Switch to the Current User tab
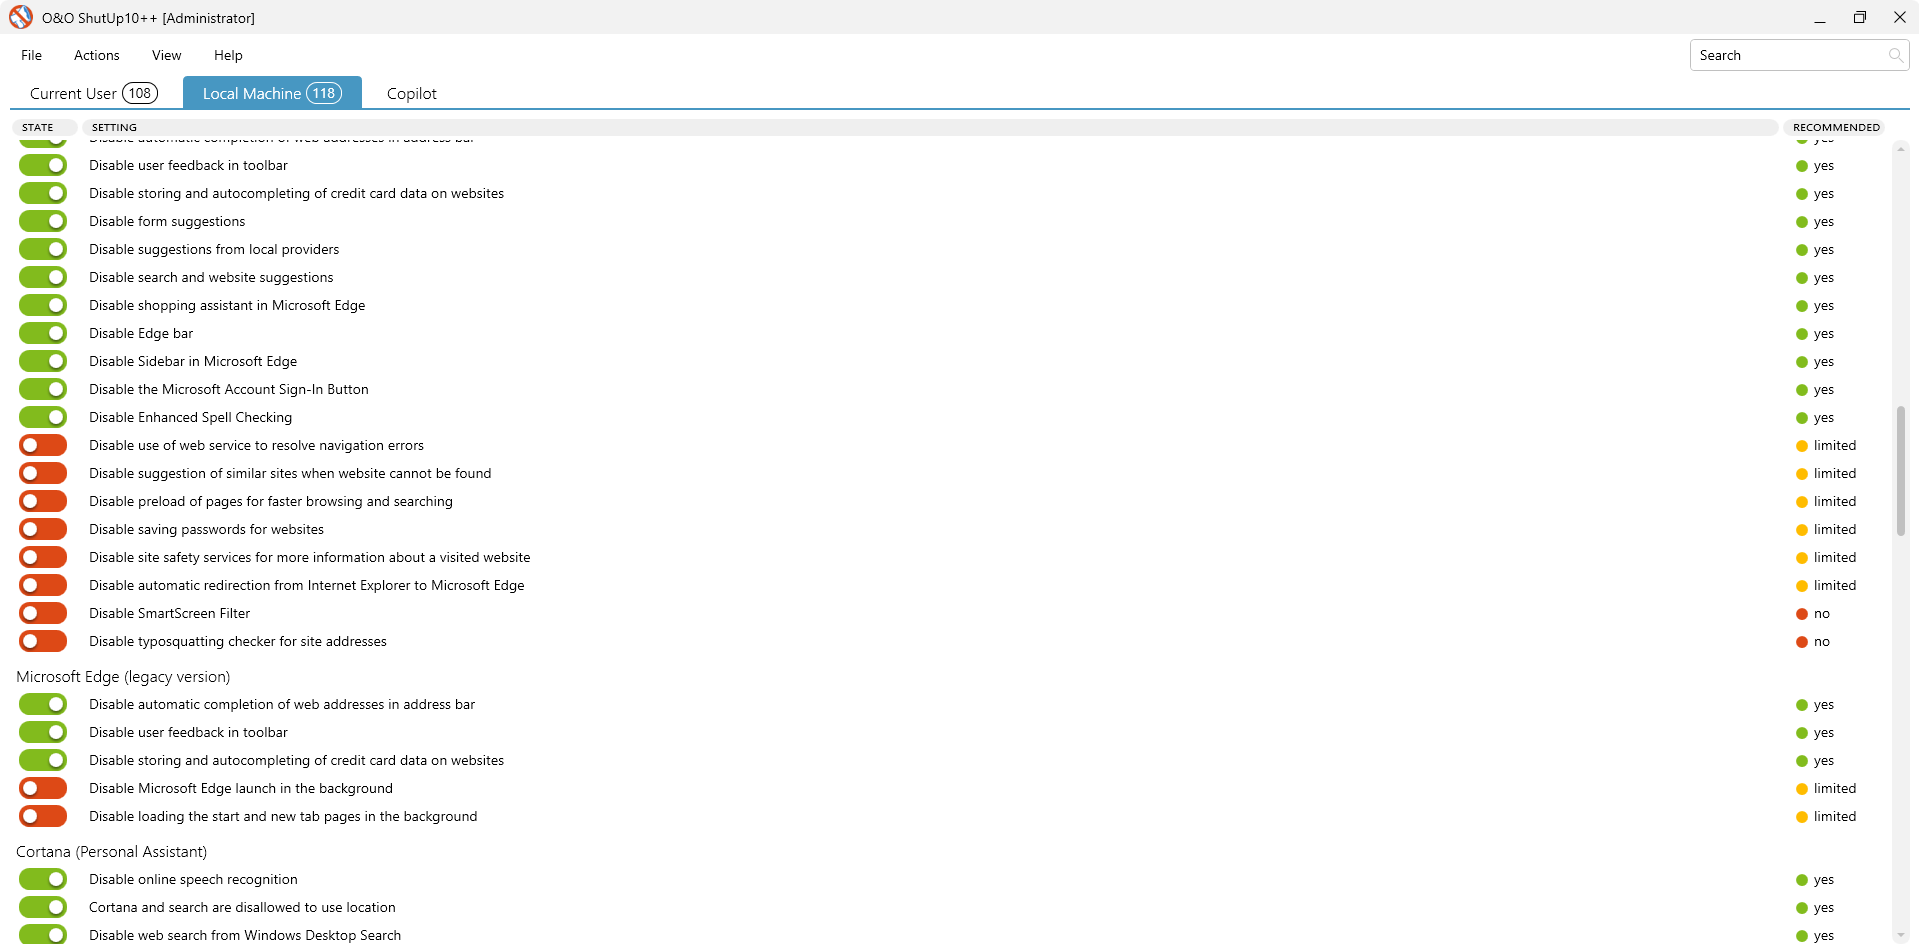The image size is (1919, 952). click(93, 93)
